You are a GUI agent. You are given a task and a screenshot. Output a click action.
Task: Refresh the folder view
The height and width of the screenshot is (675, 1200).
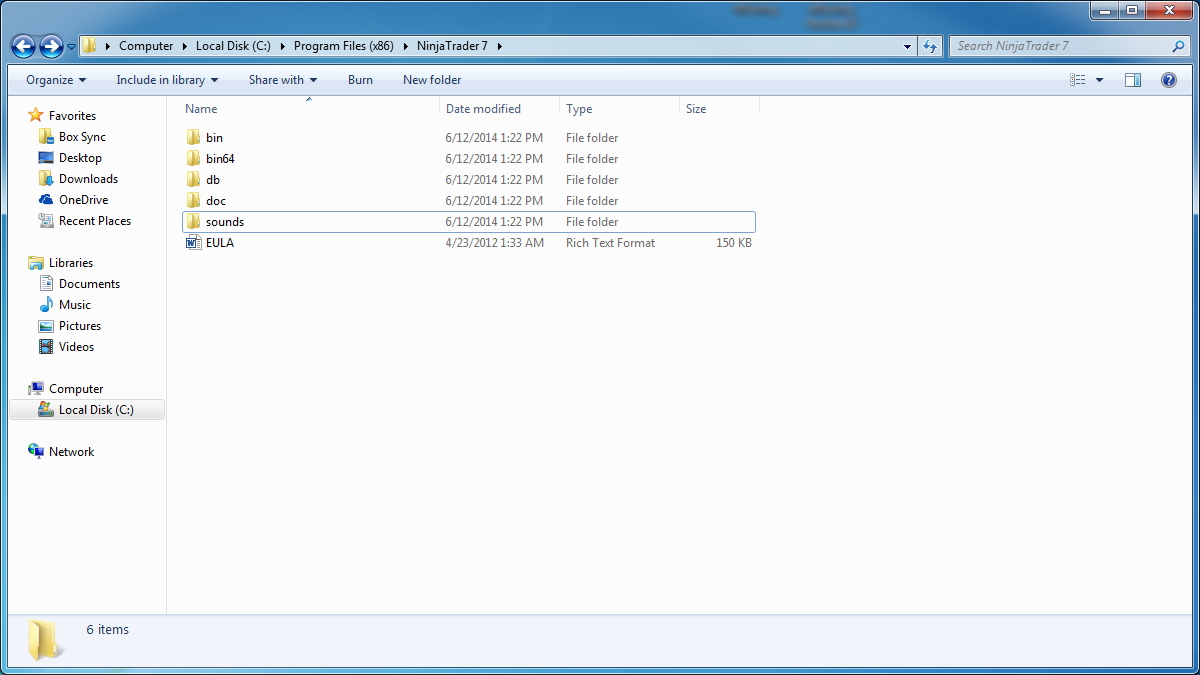[x=930, y=46]
